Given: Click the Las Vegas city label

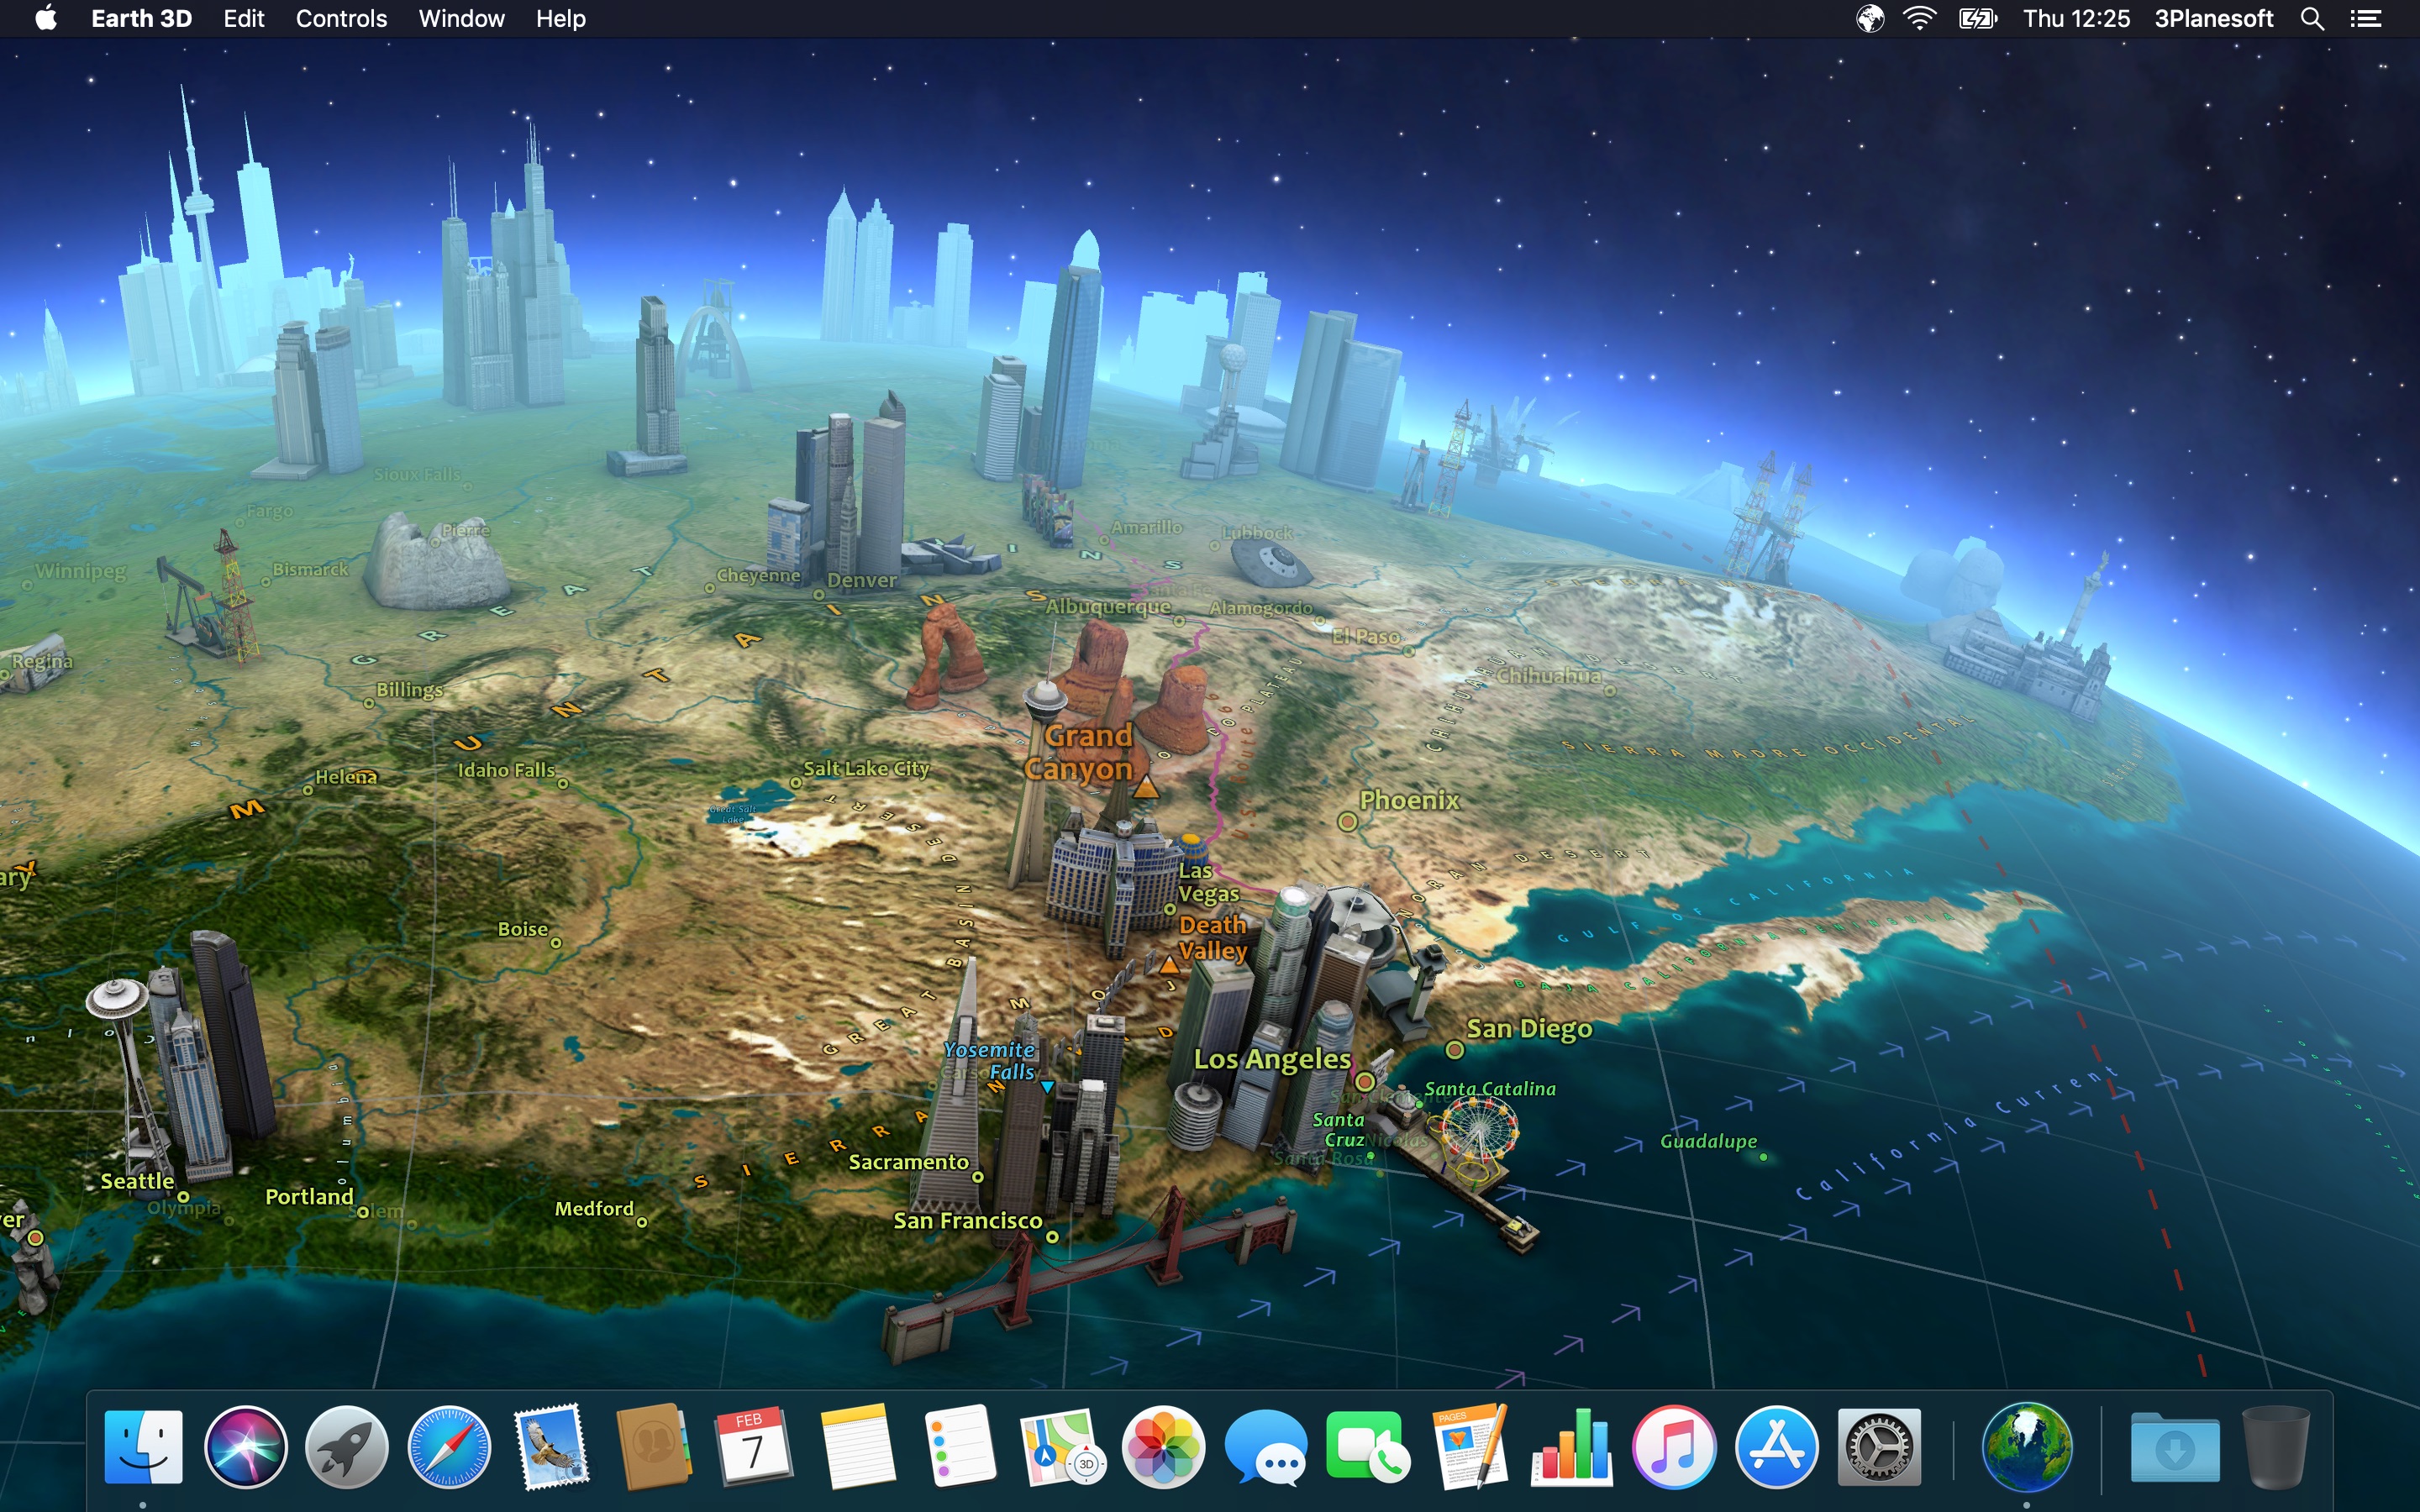Looking at the screenshot, I should pyautogui.click(x=1208, y=882).
